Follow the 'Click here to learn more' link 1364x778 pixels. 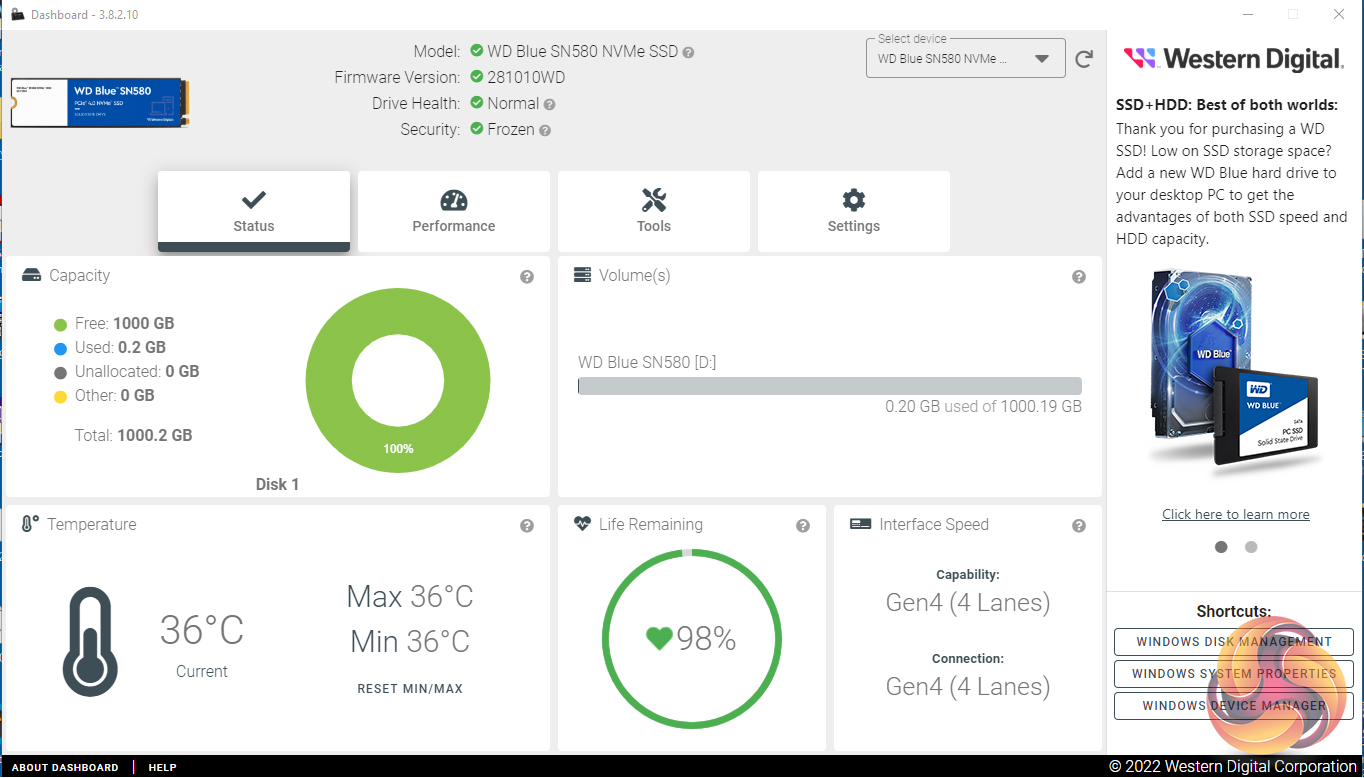tap(1236, 514)
